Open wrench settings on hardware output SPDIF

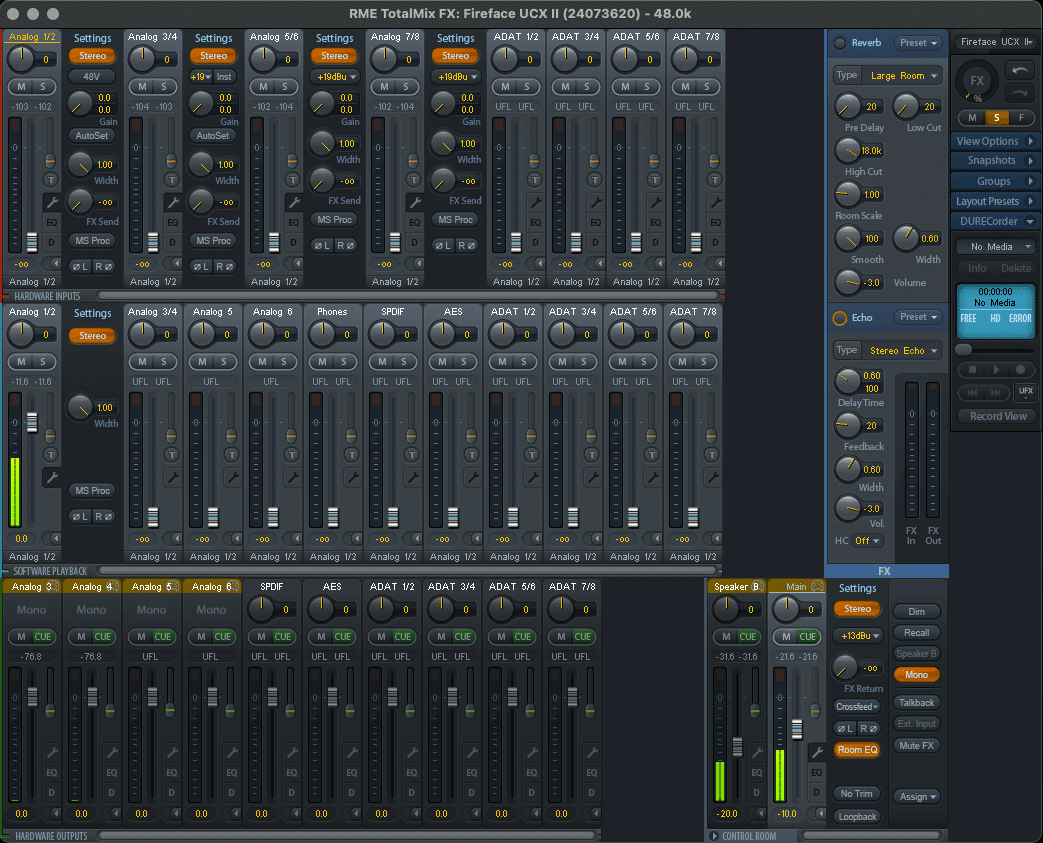click(x=291, y=752)
